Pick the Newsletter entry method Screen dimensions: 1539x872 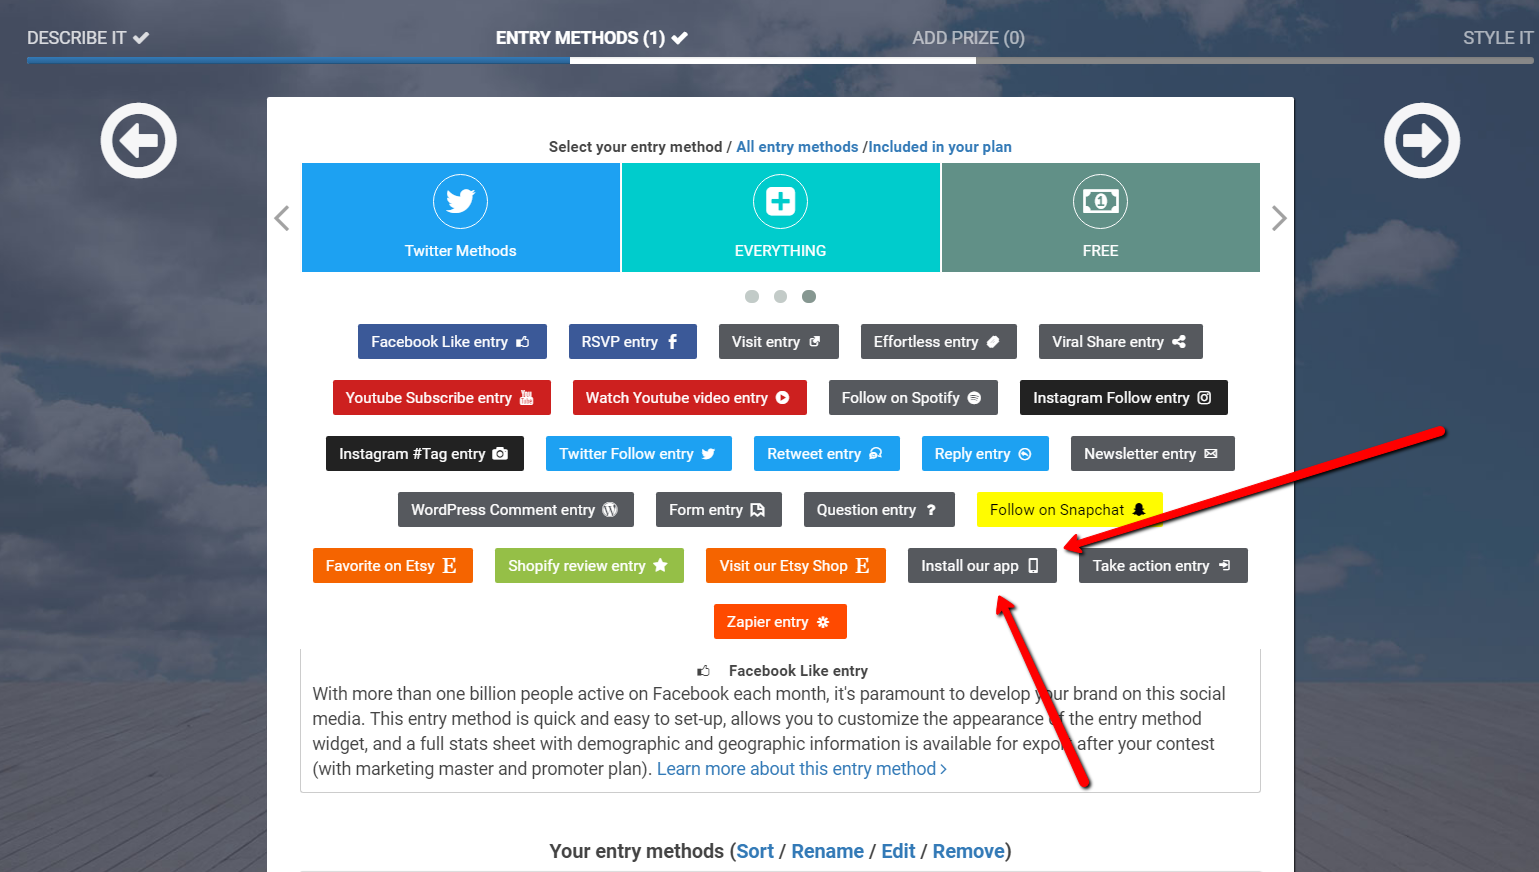[1153, 454]
